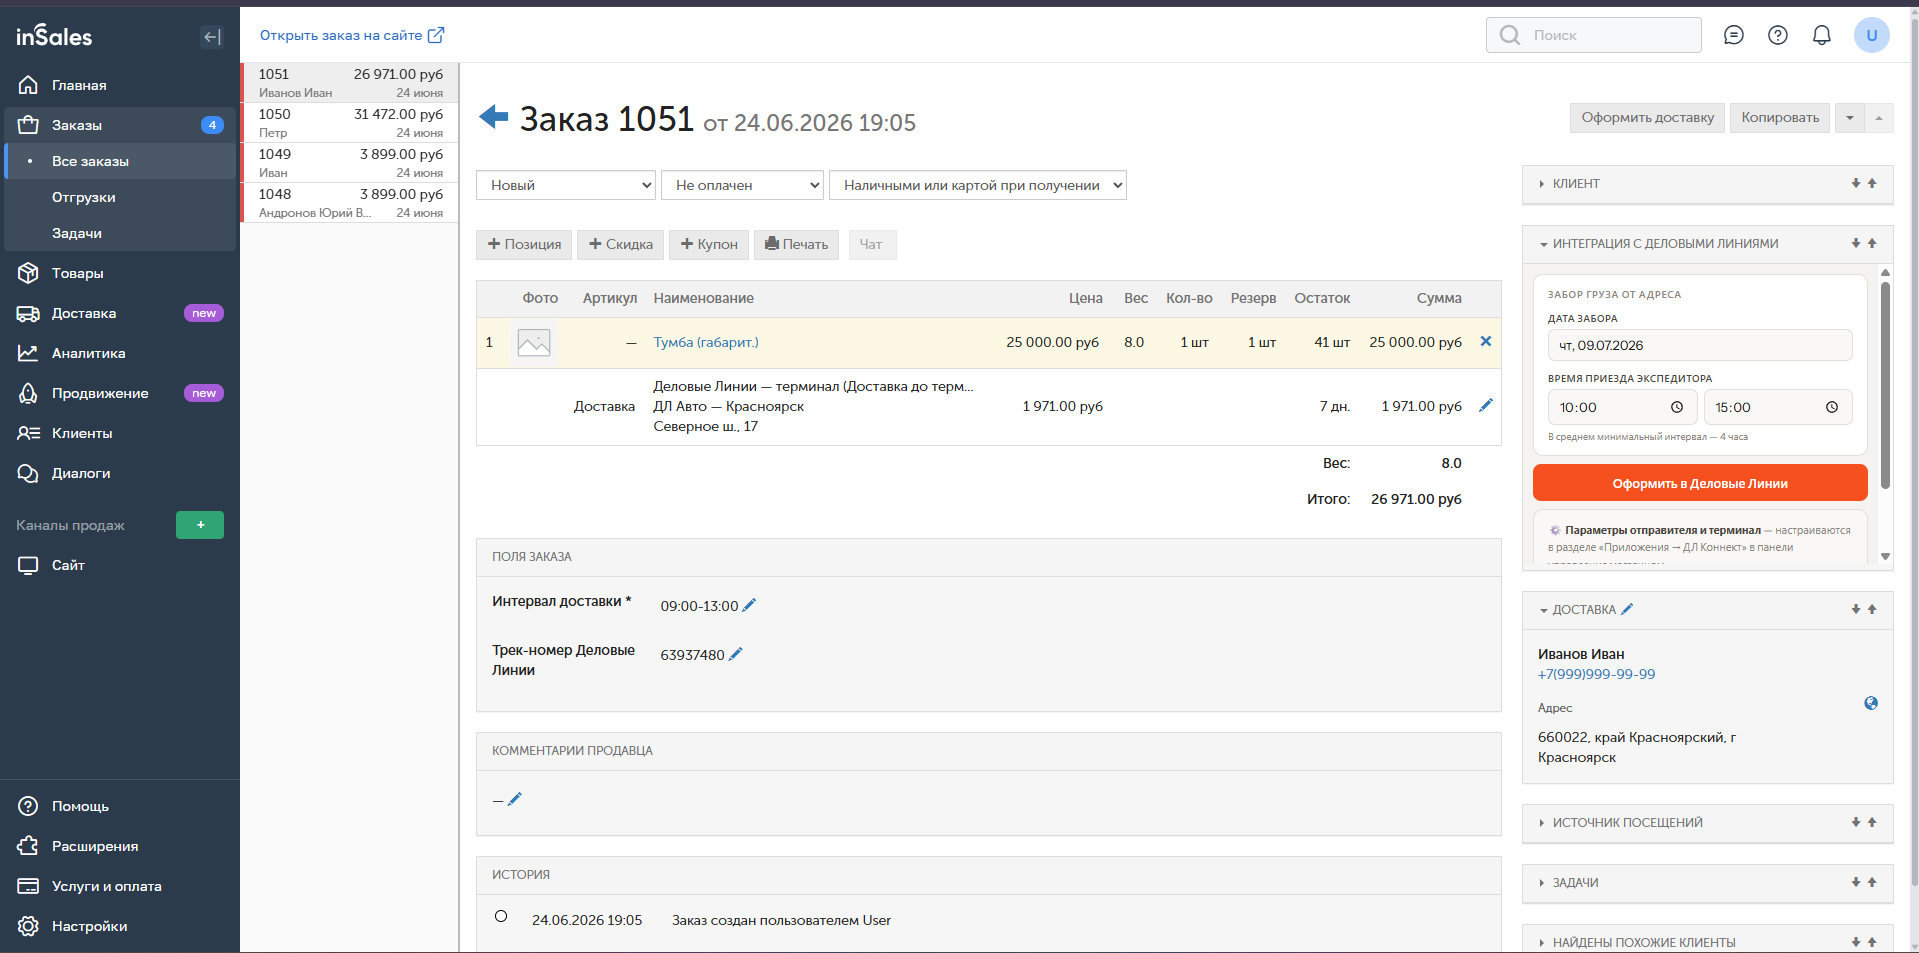This screenshot has width=1919, height=953.
Task: Click the Услуги и оплата card icon
Action: click(x=28, y=886)
